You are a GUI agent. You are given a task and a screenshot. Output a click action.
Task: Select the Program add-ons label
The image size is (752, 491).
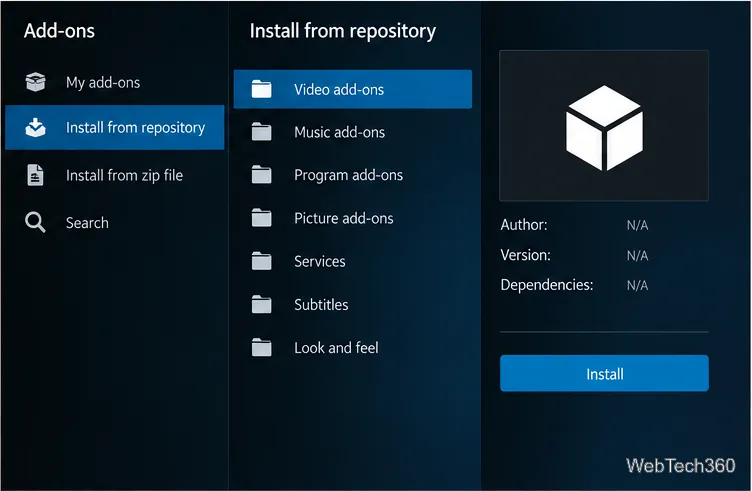pos(349,175)
